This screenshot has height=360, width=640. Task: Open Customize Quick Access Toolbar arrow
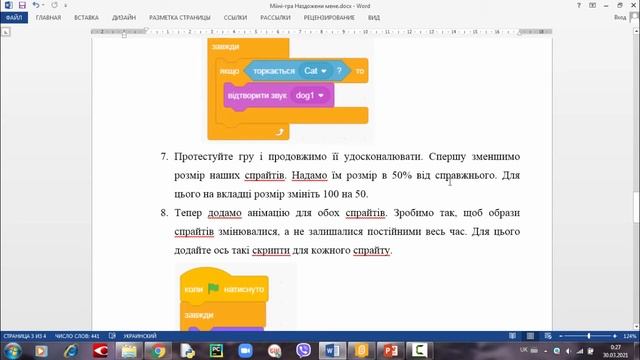coord(65,6)
